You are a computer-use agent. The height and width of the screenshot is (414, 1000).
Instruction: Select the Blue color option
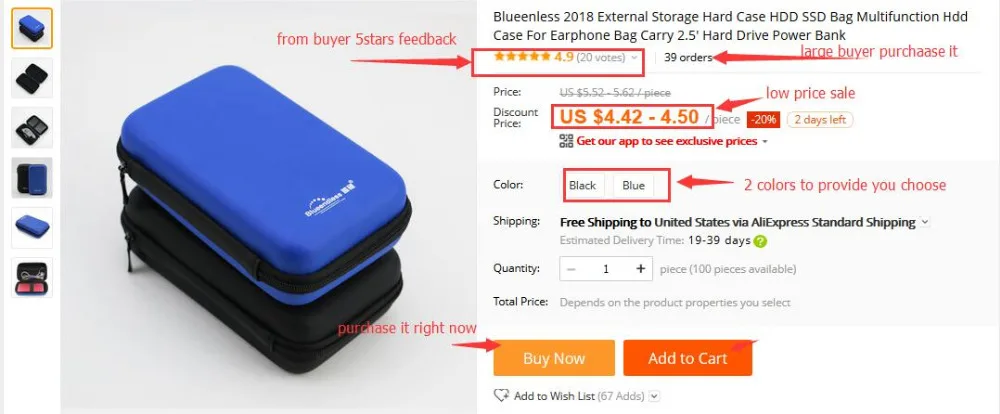[633, 186]
